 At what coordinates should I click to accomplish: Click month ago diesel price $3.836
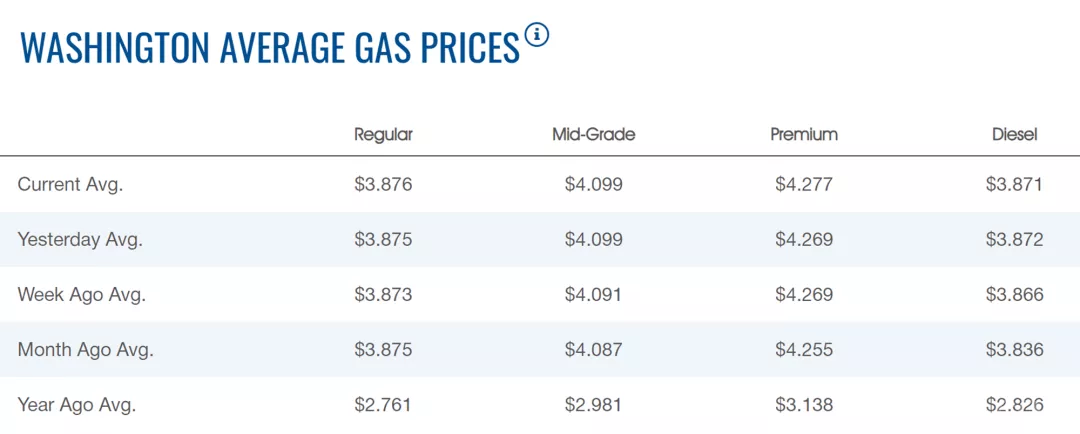1015,350
